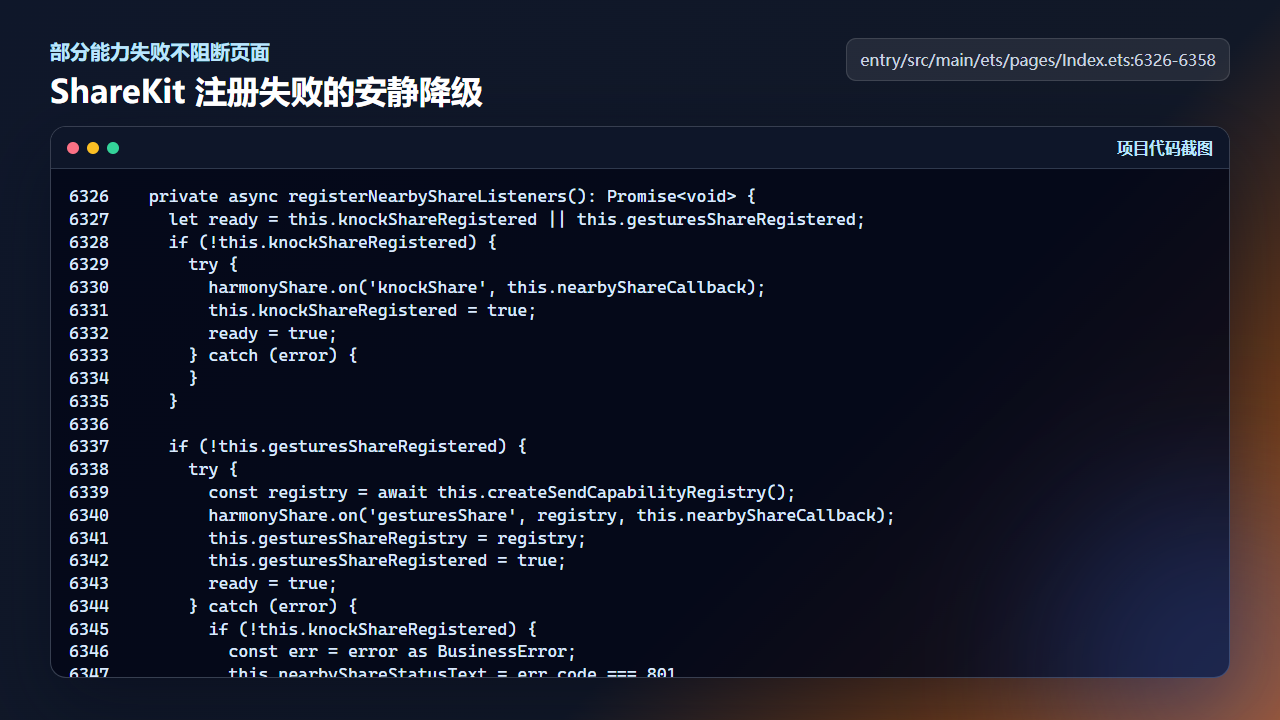Click the file path badge Index.ets:6326-6358
The image size is (1280, 720).
1038,60
